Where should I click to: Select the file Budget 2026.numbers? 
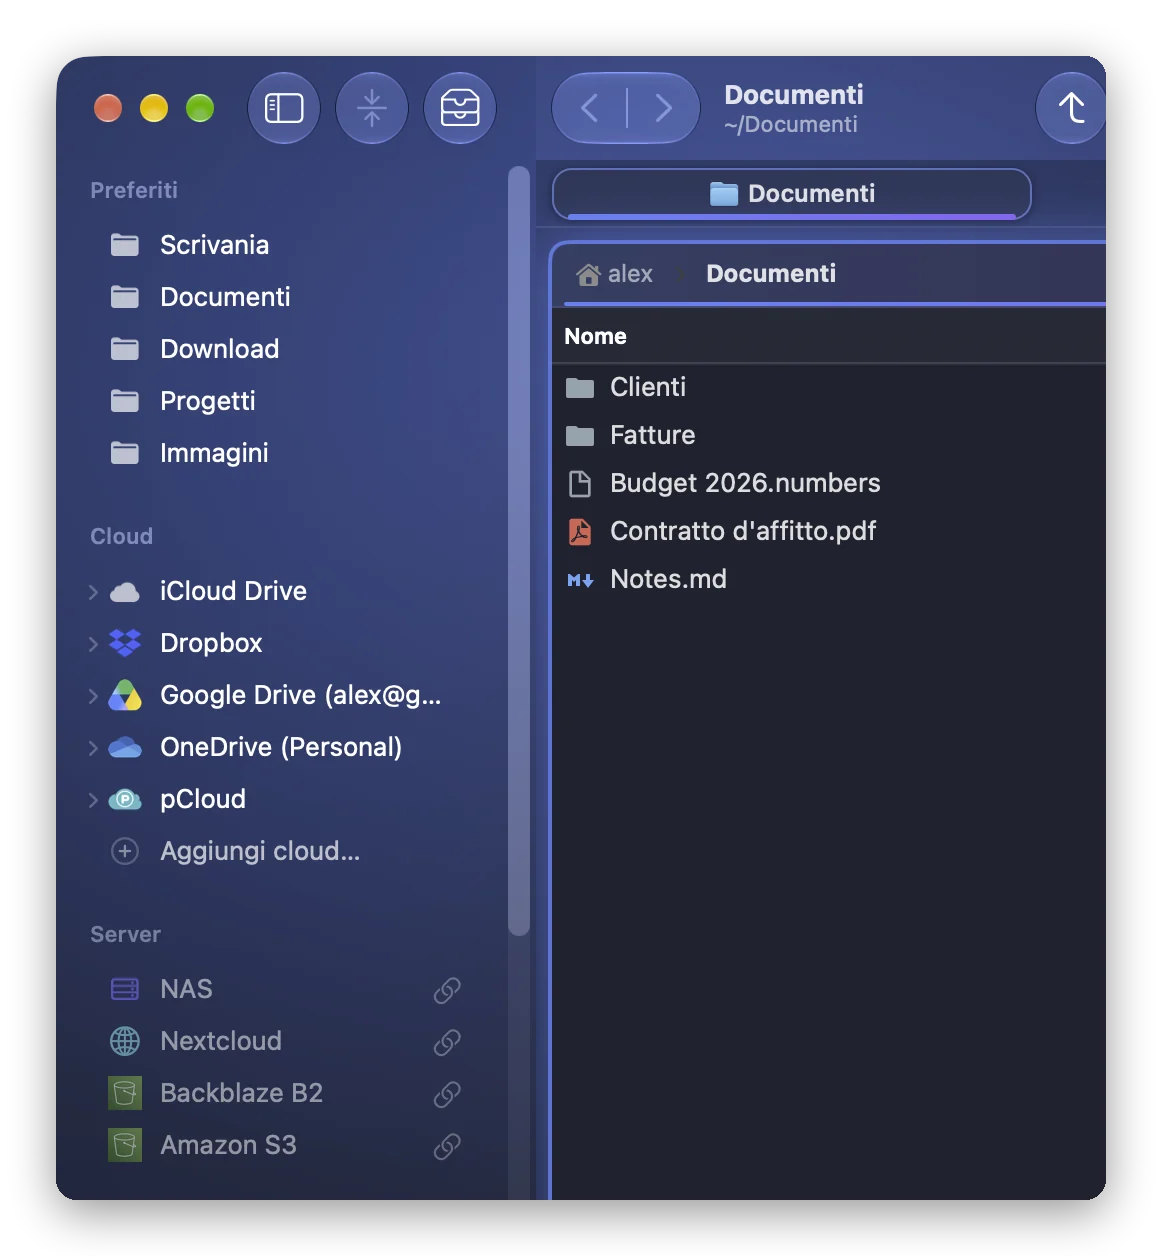pyautogui.click(x=829, y=483)
